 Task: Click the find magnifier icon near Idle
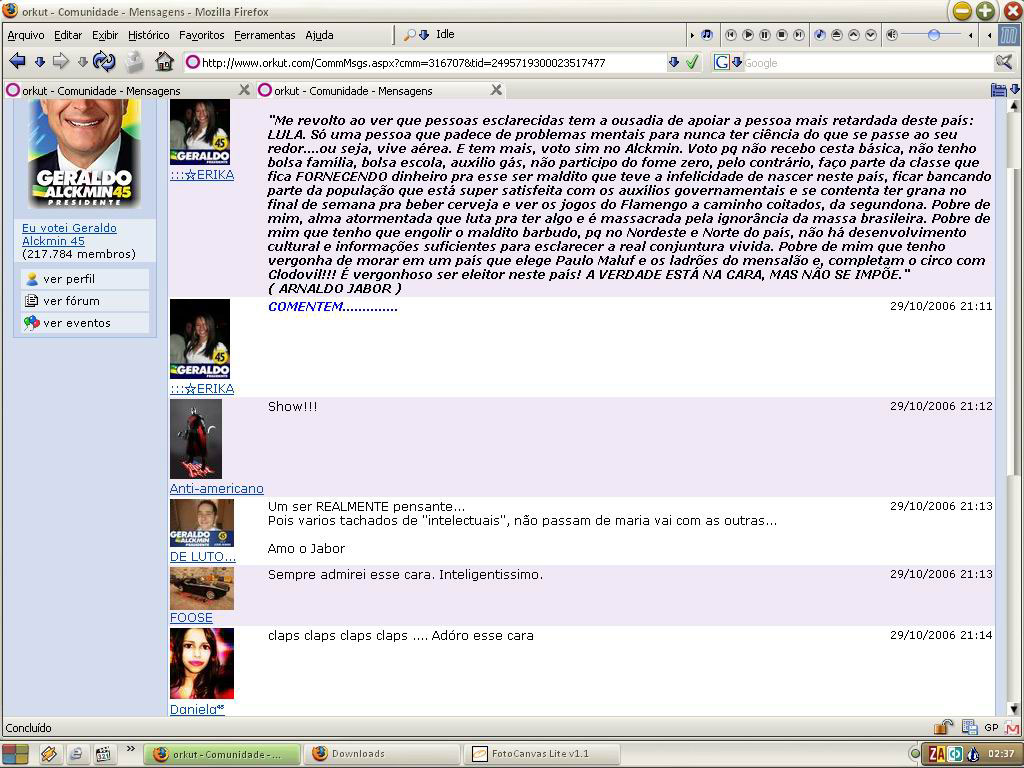point(409,35)
